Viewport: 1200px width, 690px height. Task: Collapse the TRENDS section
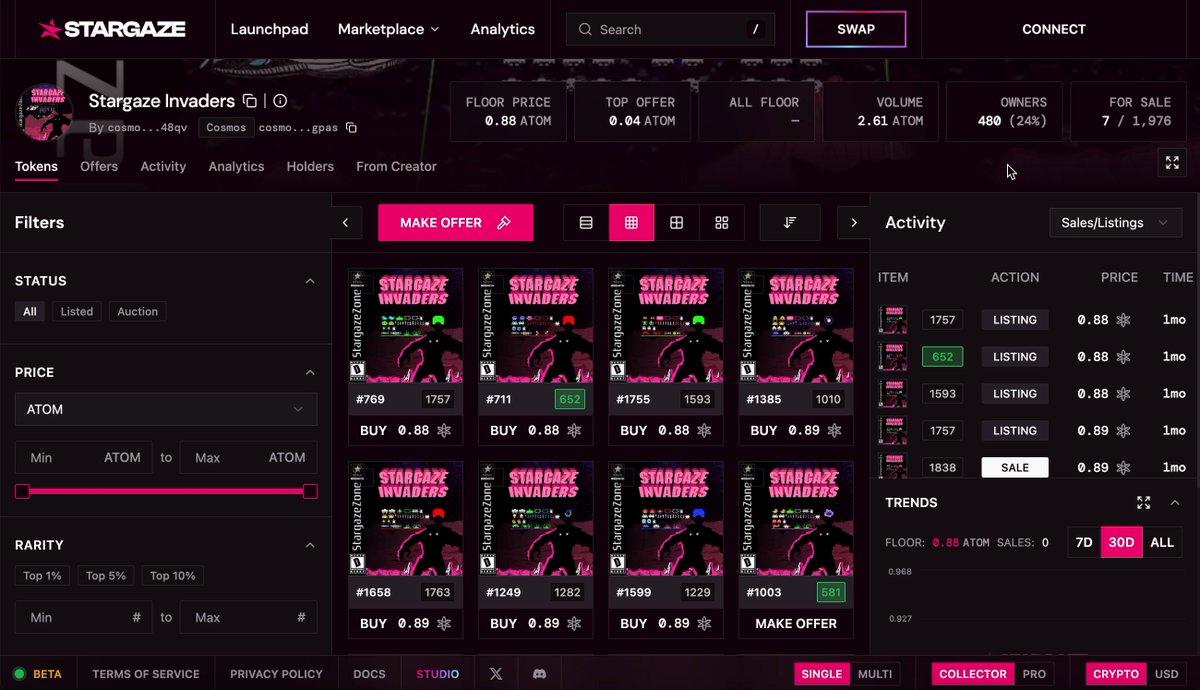1175,503
